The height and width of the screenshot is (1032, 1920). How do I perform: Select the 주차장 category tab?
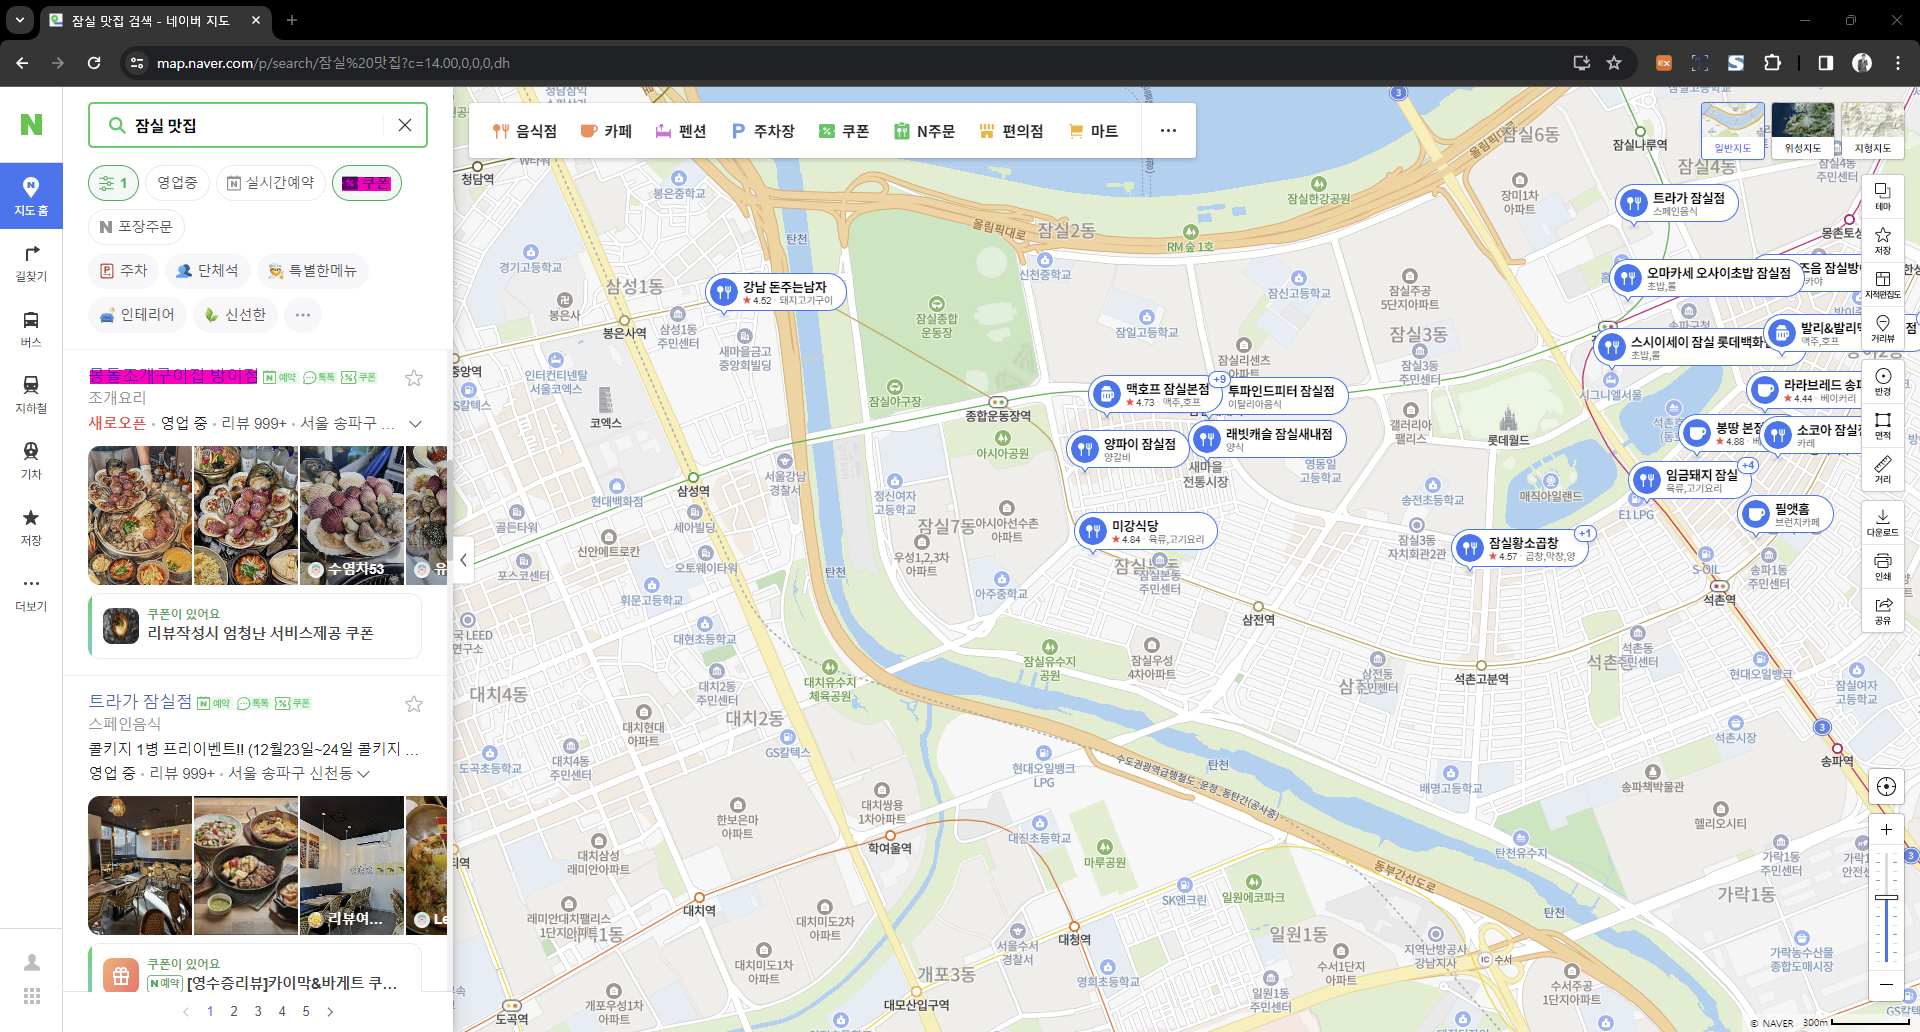[x=763, y=131]
